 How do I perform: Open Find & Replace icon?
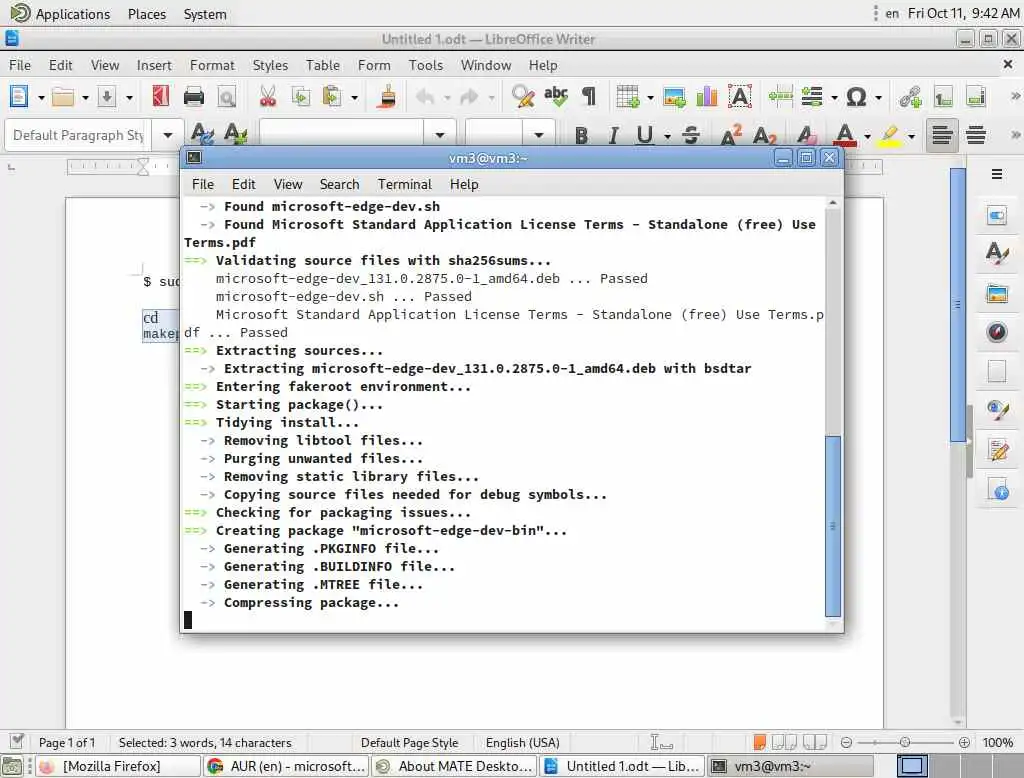tap(523, 97)
